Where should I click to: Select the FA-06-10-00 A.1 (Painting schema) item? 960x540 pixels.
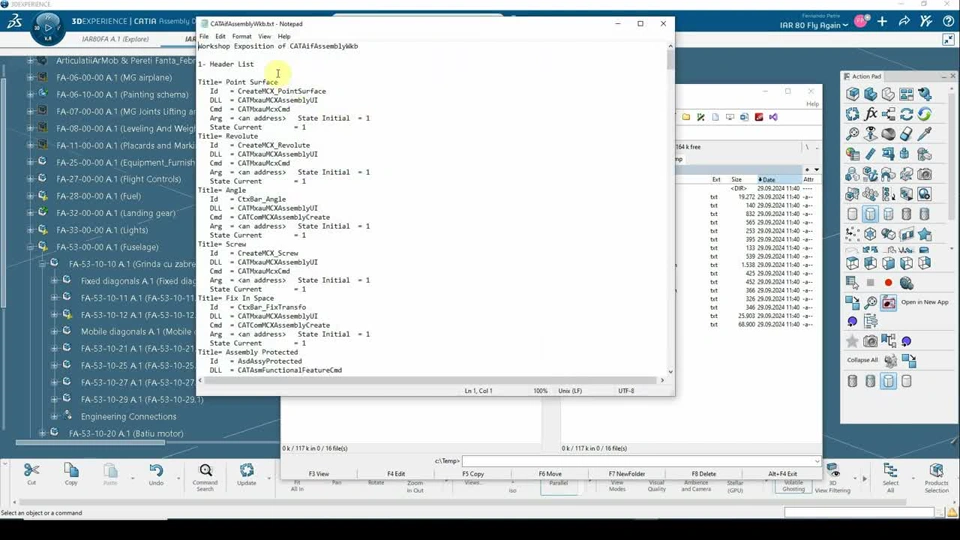122,95
